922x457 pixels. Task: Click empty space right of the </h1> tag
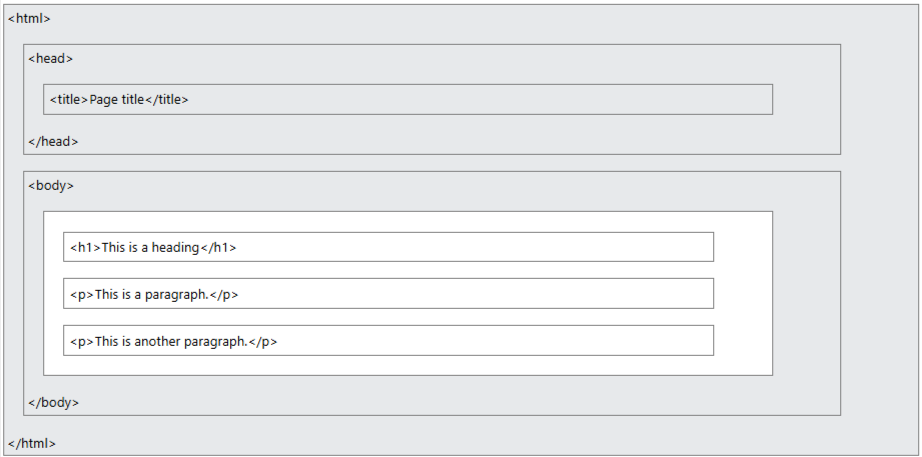475,248
